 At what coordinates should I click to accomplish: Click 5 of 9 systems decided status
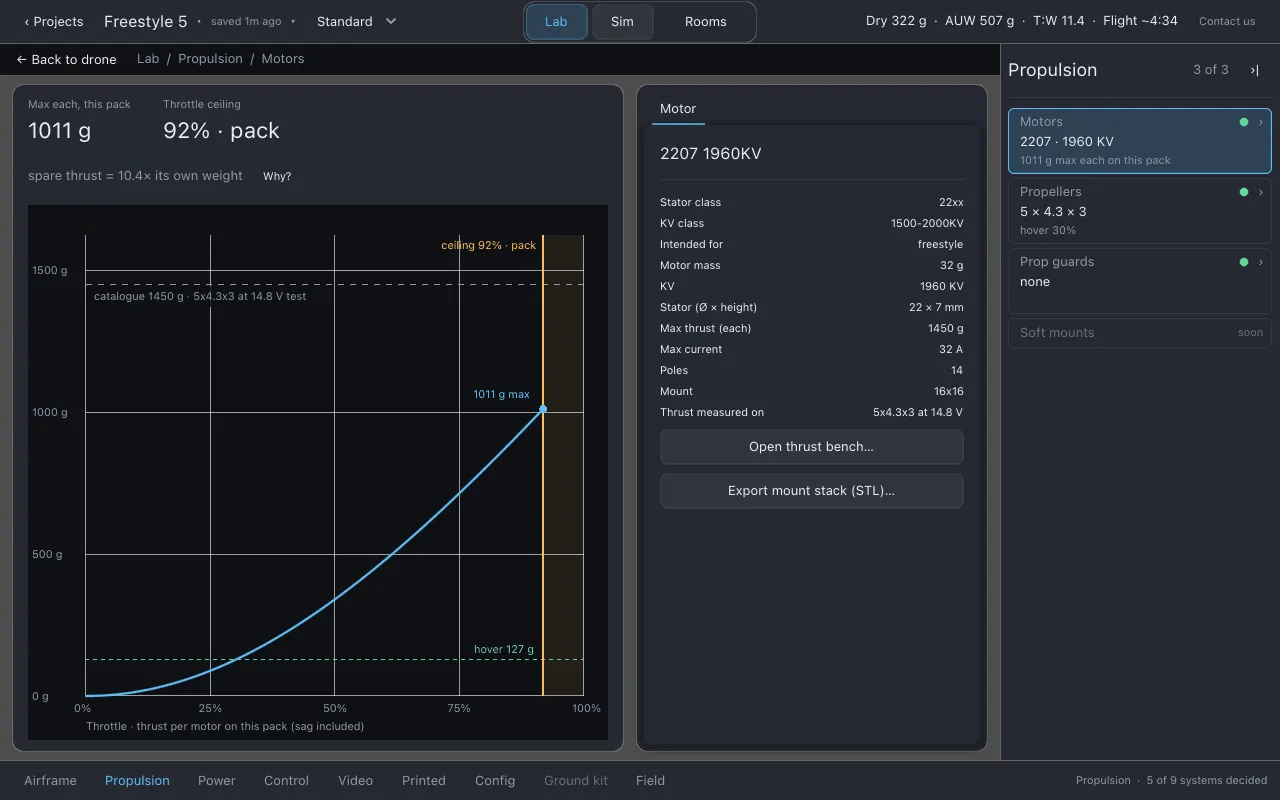[x=1207, y=781]
